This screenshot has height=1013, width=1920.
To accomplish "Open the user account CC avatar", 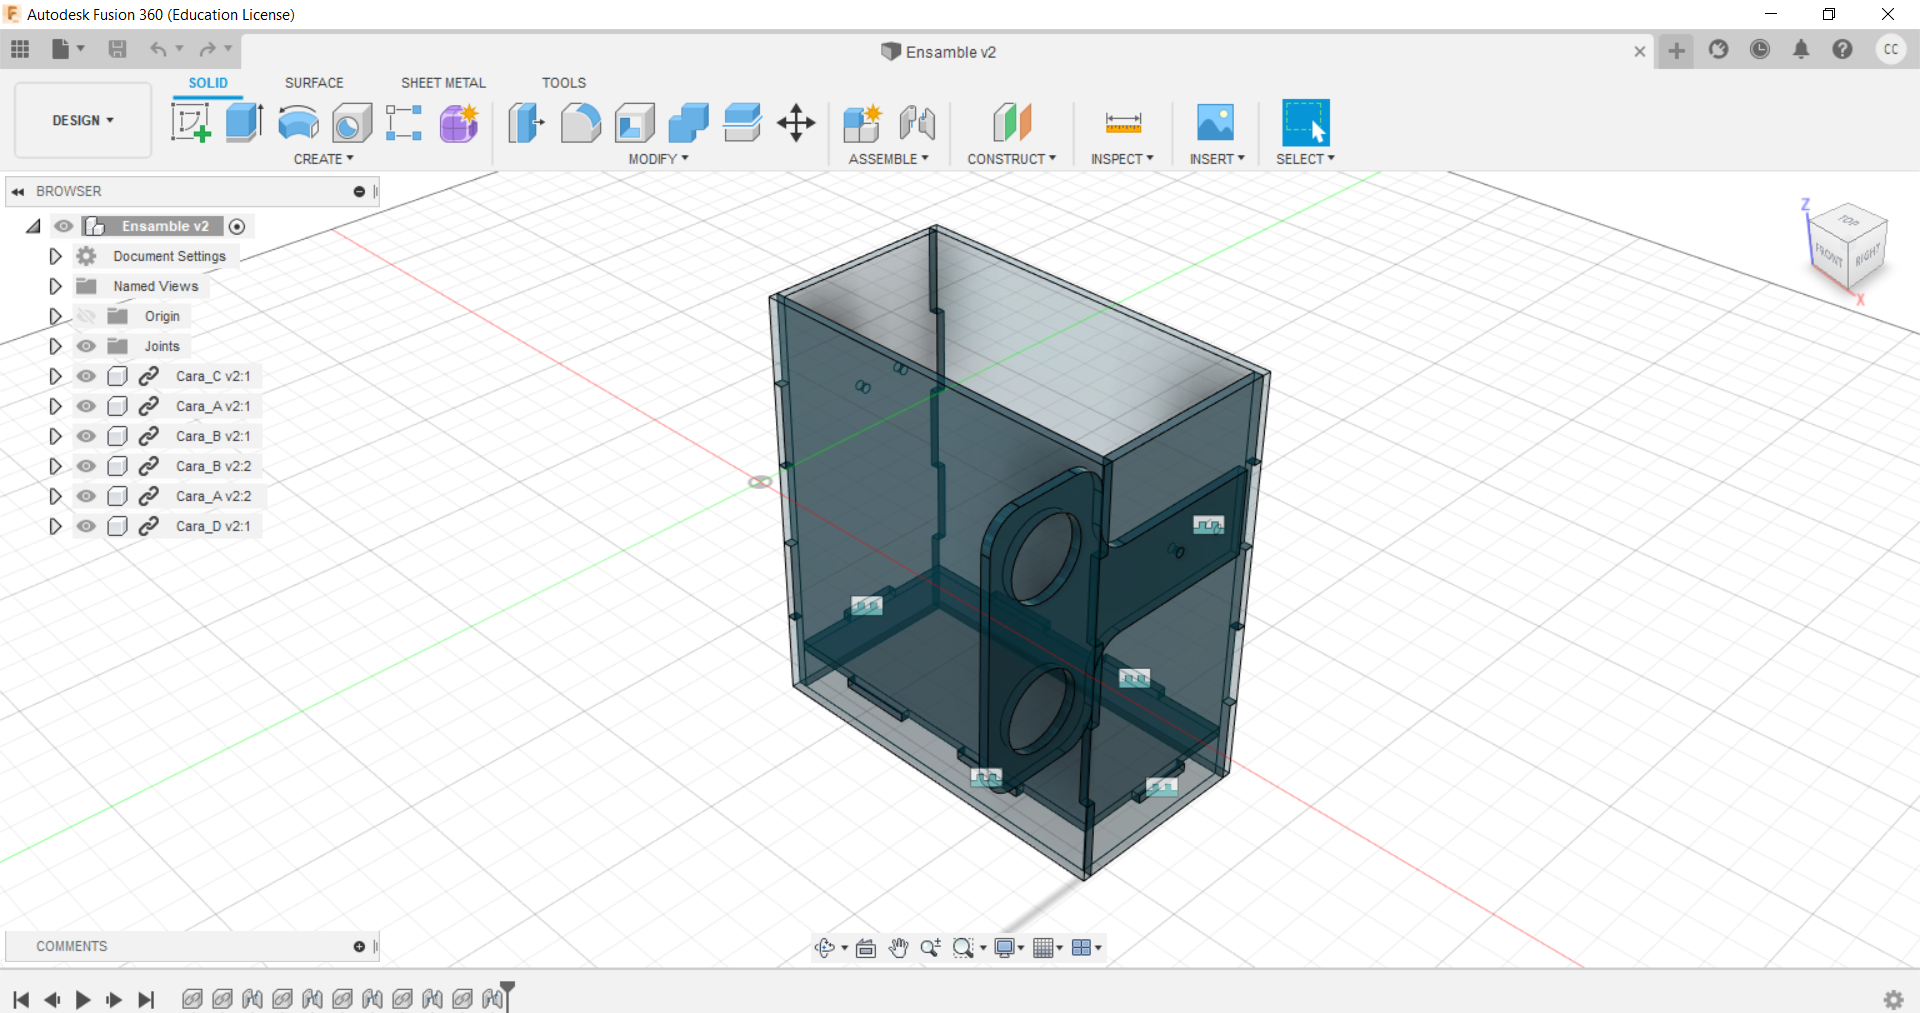I will [x=1890, y=49].
